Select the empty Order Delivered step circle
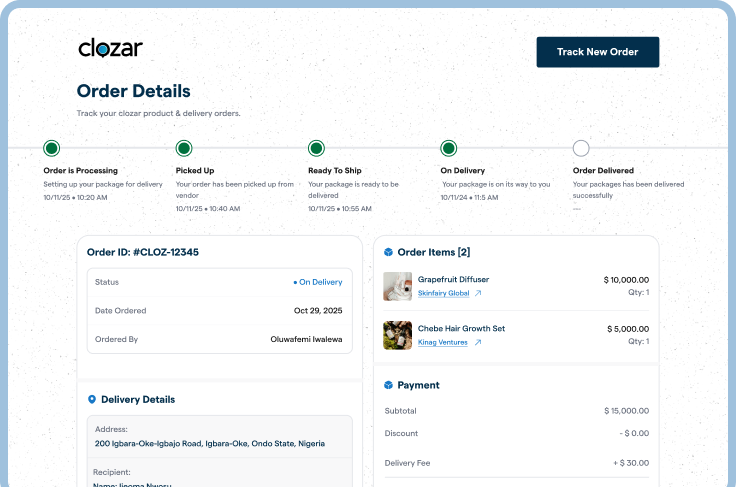Image resolution: width=736 pixels, height=487 pixels. click(581, 148)
